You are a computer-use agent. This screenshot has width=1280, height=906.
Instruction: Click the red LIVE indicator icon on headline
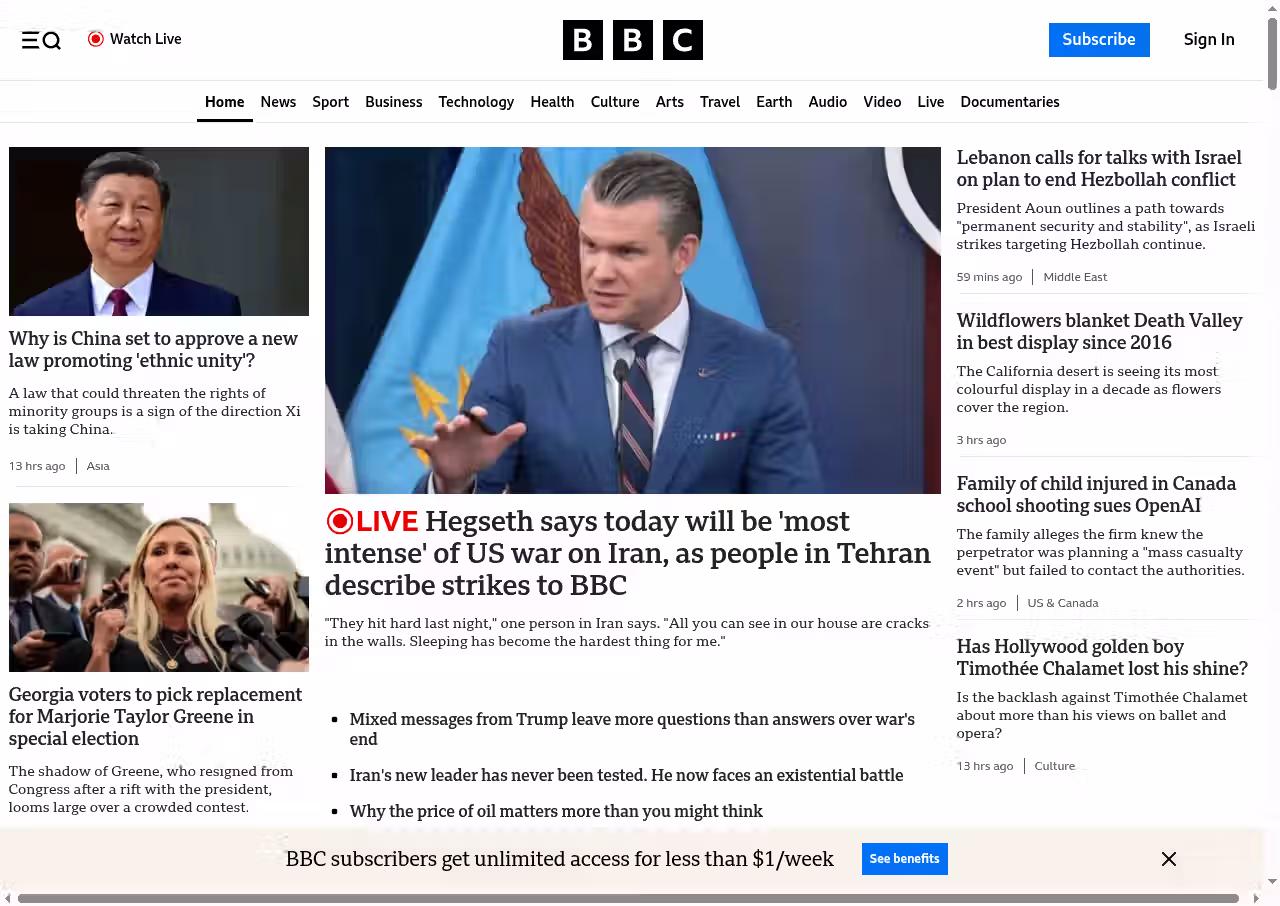click(x=340, y=521)
